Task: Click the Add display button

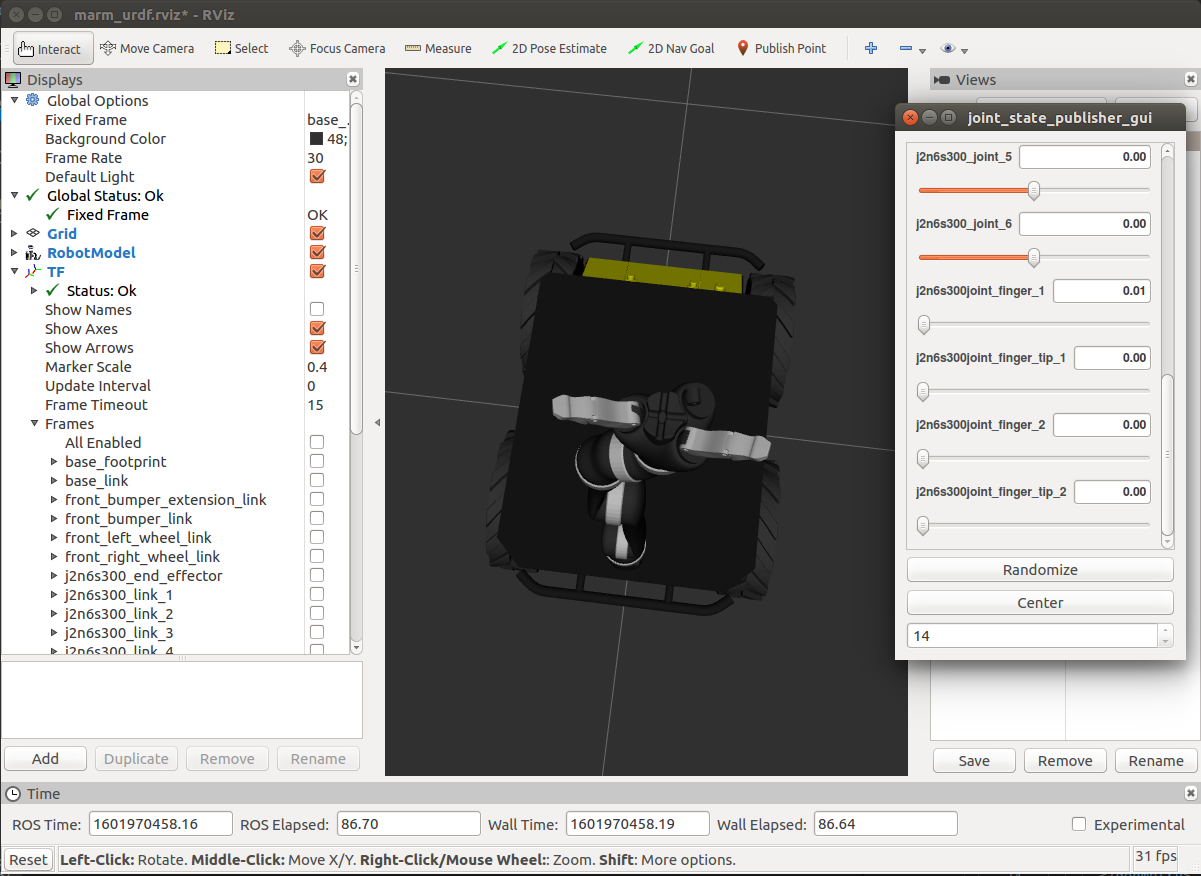Action: click(x=45, y=759)
